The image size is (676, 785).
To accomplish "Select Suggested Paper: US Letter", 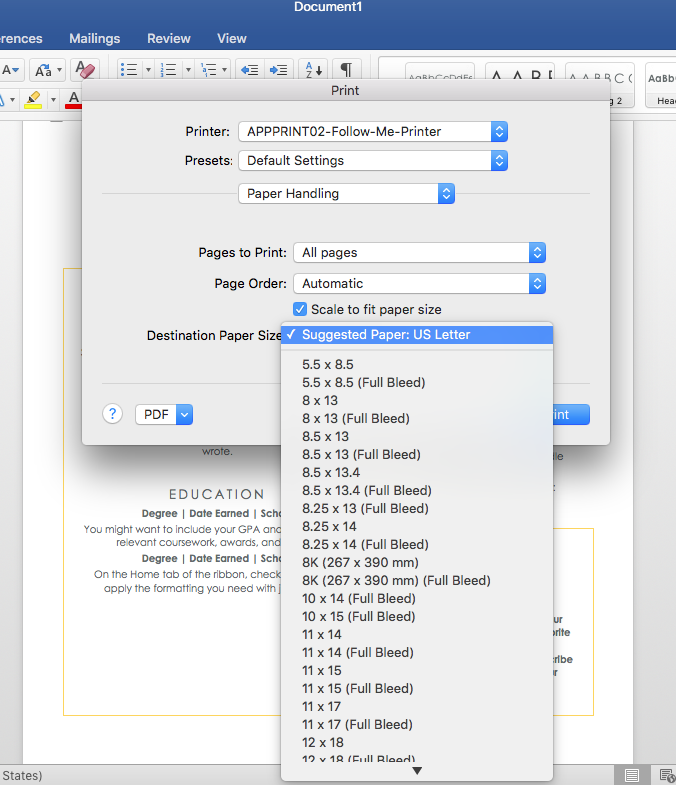I will click(417, 334).
